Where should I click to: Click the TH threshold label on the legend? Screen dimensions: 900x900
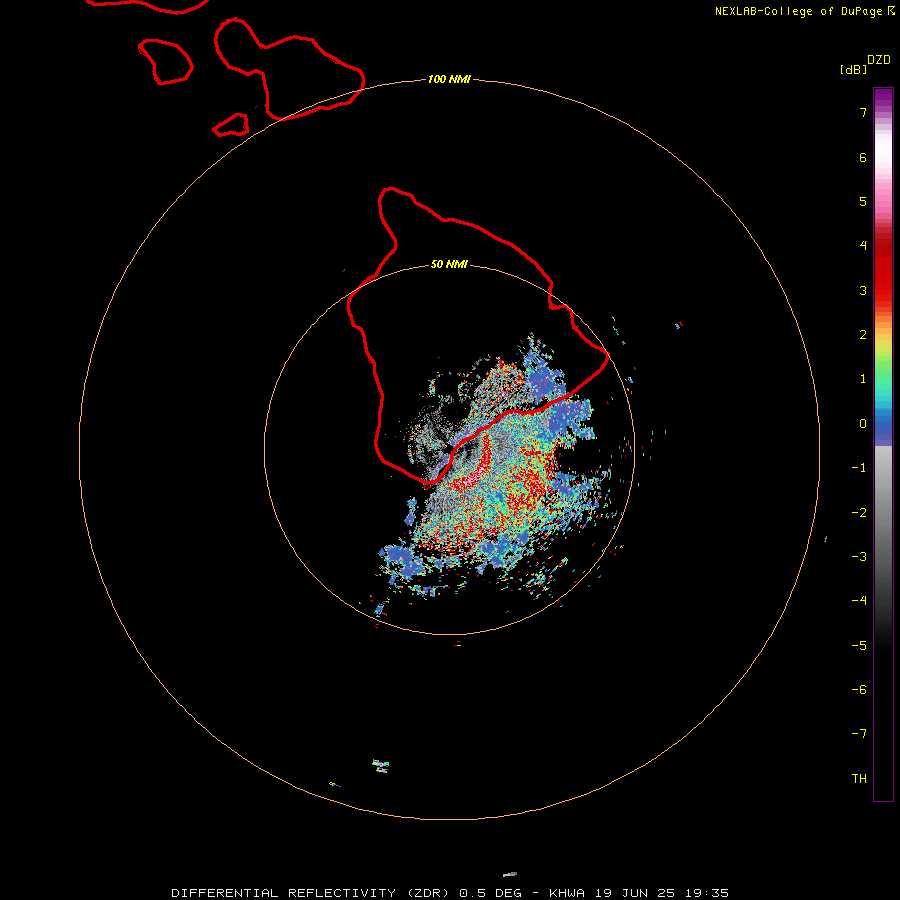click(x=859, y=779)
